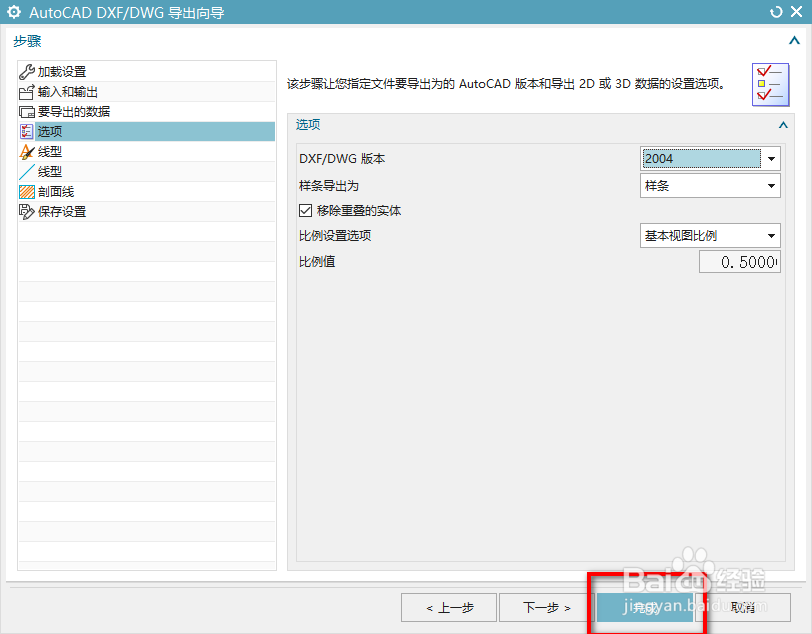This screenshot has width=812, height=634.
Task: Click the 完成 finish button
Action: (645, 607)
